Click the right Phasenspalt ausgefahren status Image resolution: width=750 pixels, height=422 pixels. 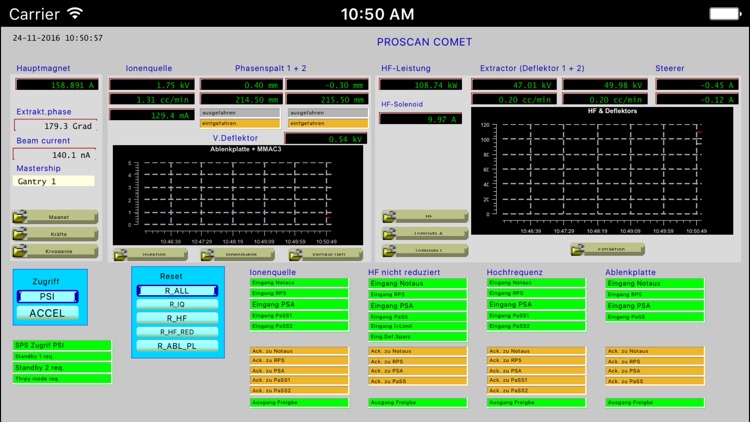pyautogui.click(x=328, y=113)
